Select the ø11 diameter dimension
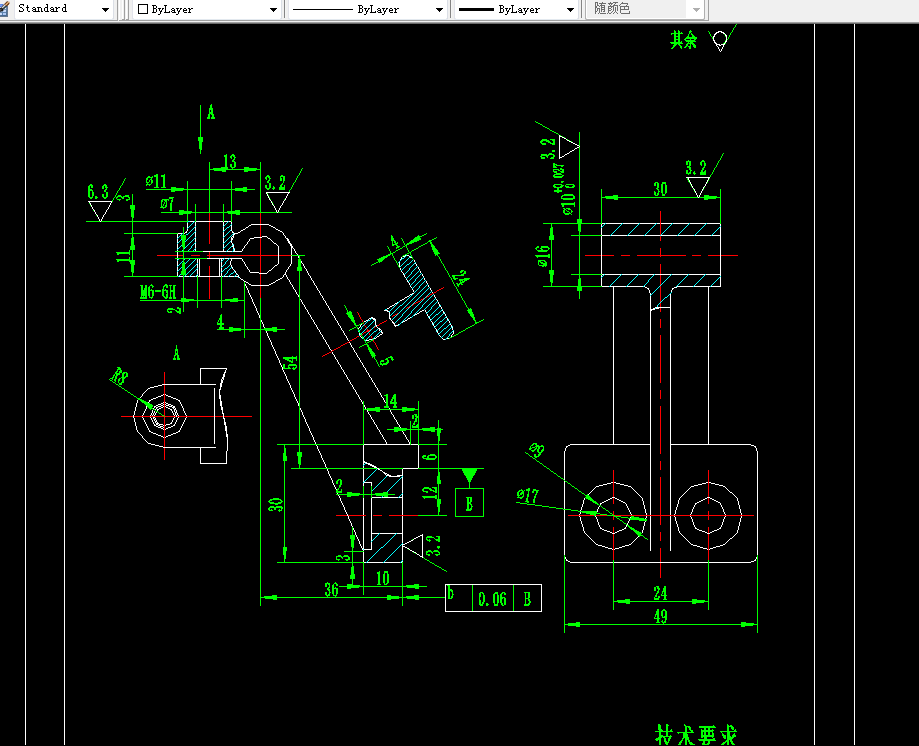Image resolution: width=919 pixels, height=746 pixels. (156, 181)
